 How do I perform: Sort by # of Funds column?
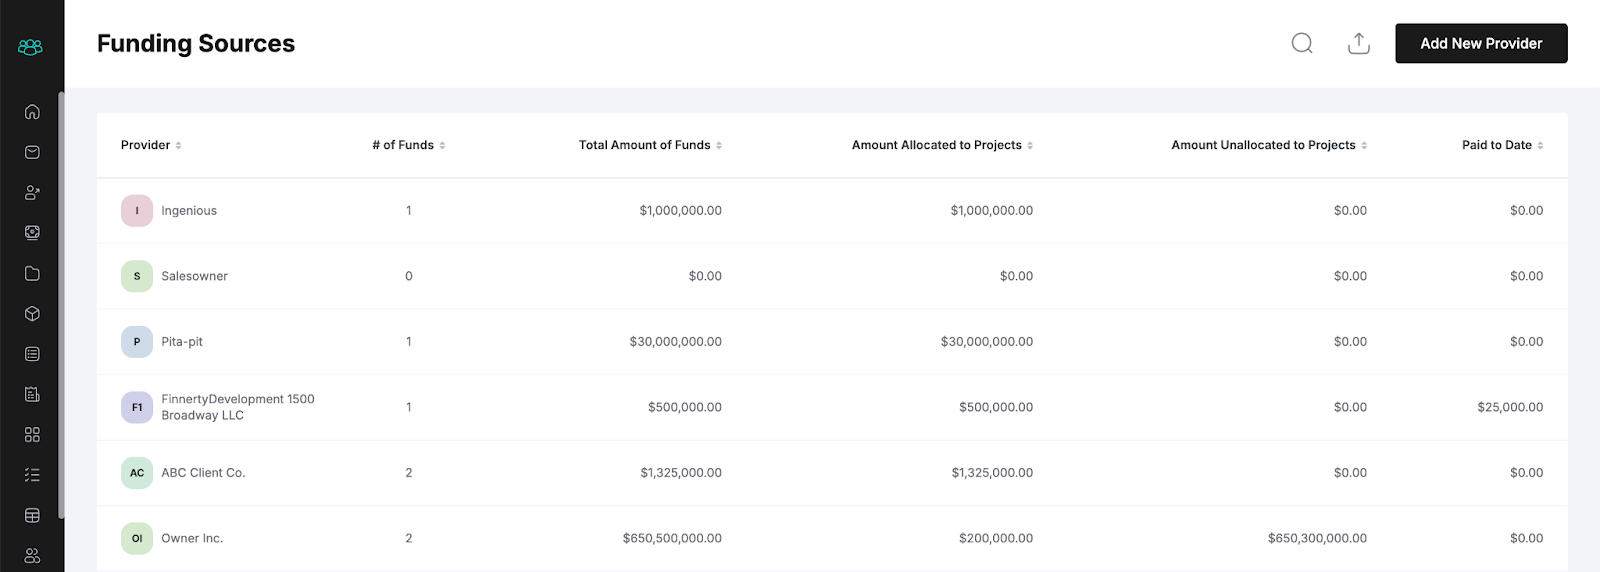point(409,145)
